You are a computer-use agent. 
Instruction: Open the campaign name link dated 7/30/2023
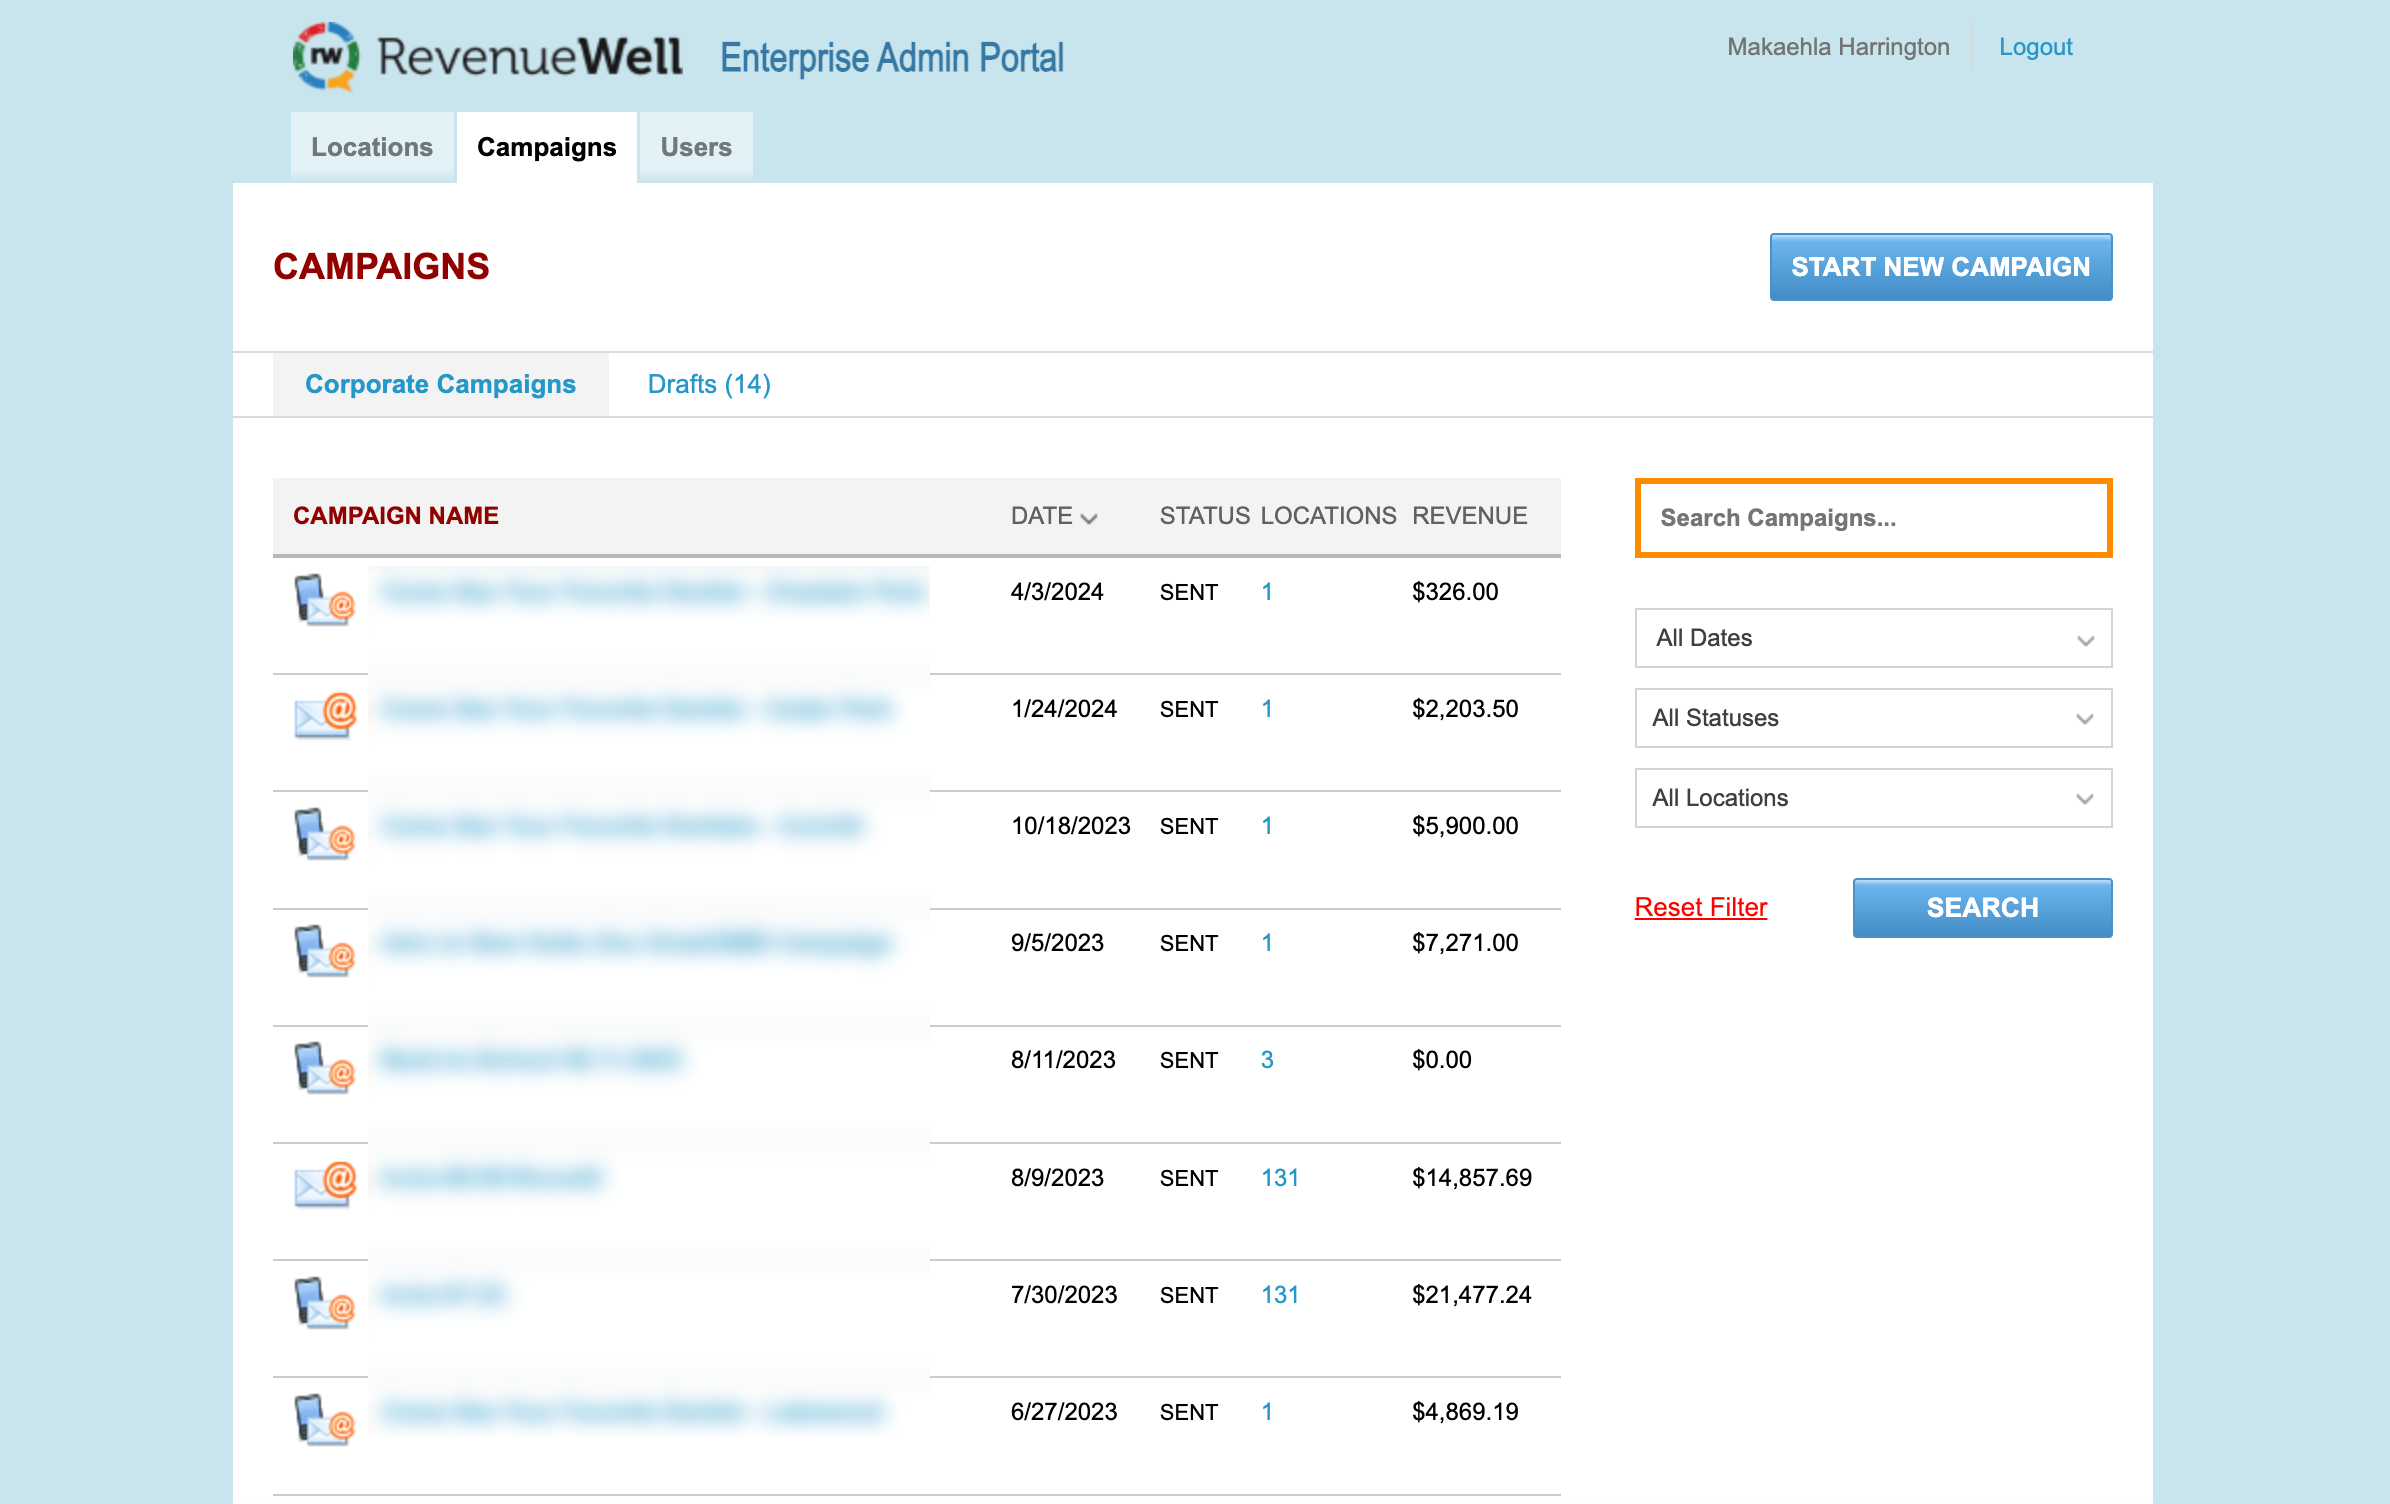pos(444,1295)
